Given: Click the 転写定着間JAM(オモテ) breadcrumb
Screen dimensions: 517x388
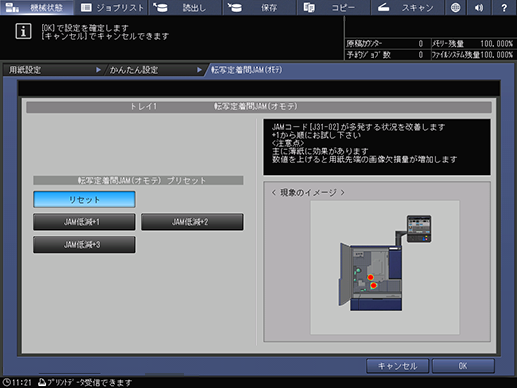Looking at the screenshot, I should click(x=247, y=70).
